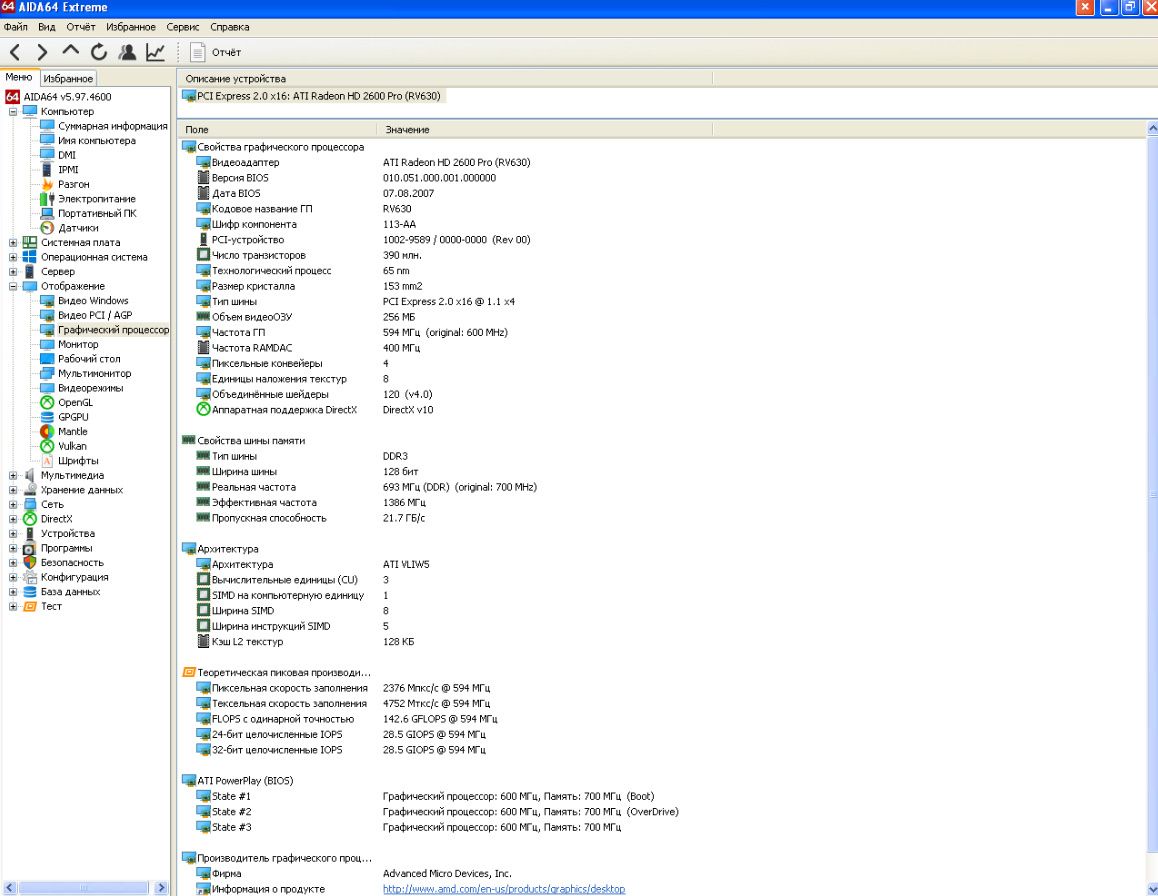This screenshot has height=896, width=1158.
Task: Expand the Тест branch
Action: tap(13, 606)
